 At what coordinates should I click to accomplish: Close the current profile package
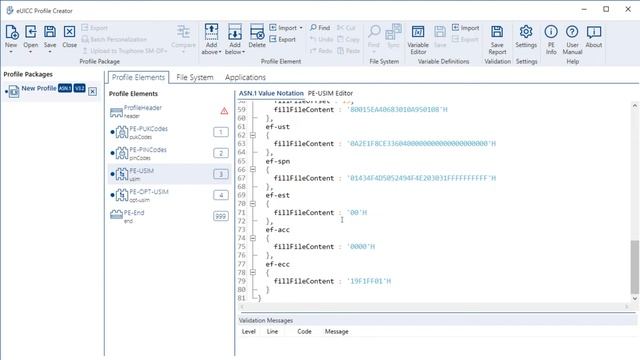pos(69,32)
